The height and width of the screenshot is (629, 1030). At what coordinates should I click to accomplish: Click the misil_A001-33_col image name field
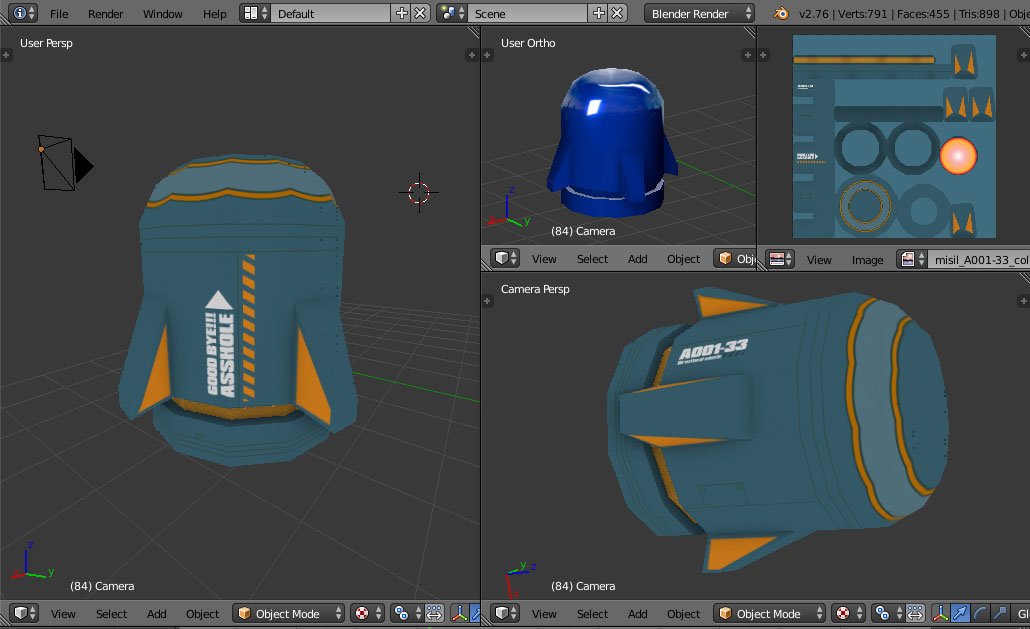[x=979, y=259]
